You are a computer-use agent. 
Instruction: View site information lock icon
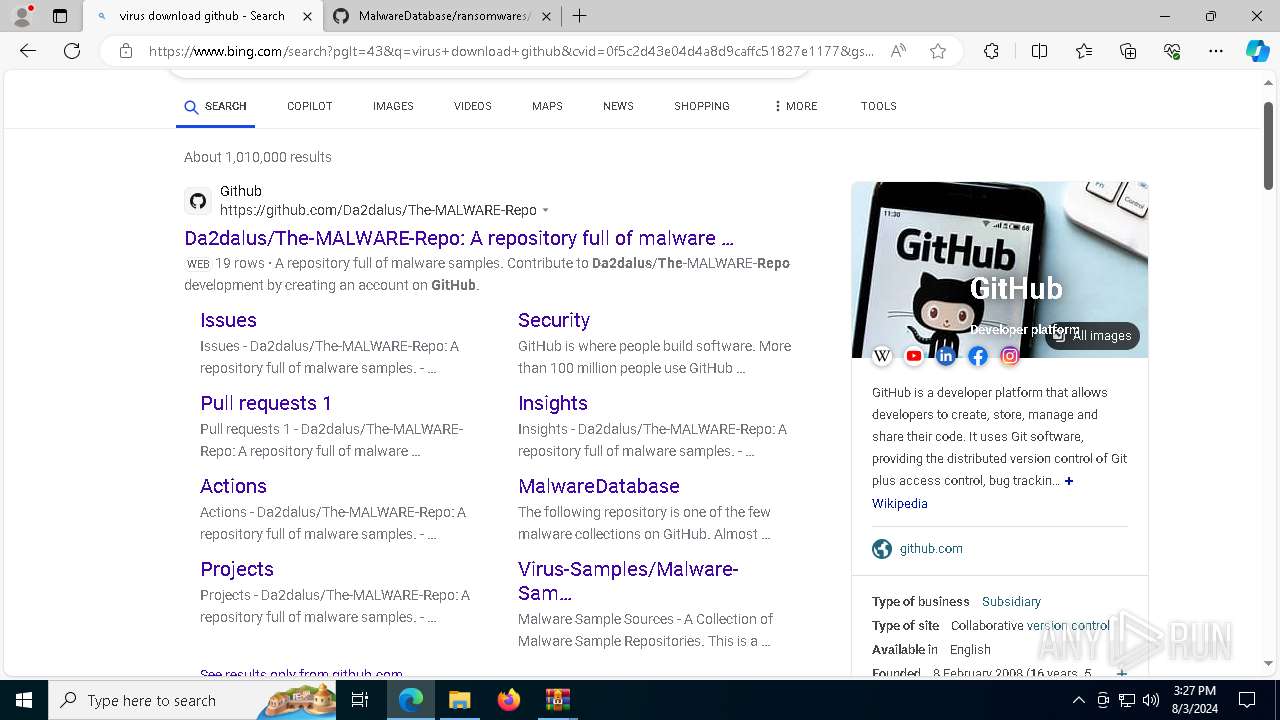pyautogui.click(x=126, y=51)
